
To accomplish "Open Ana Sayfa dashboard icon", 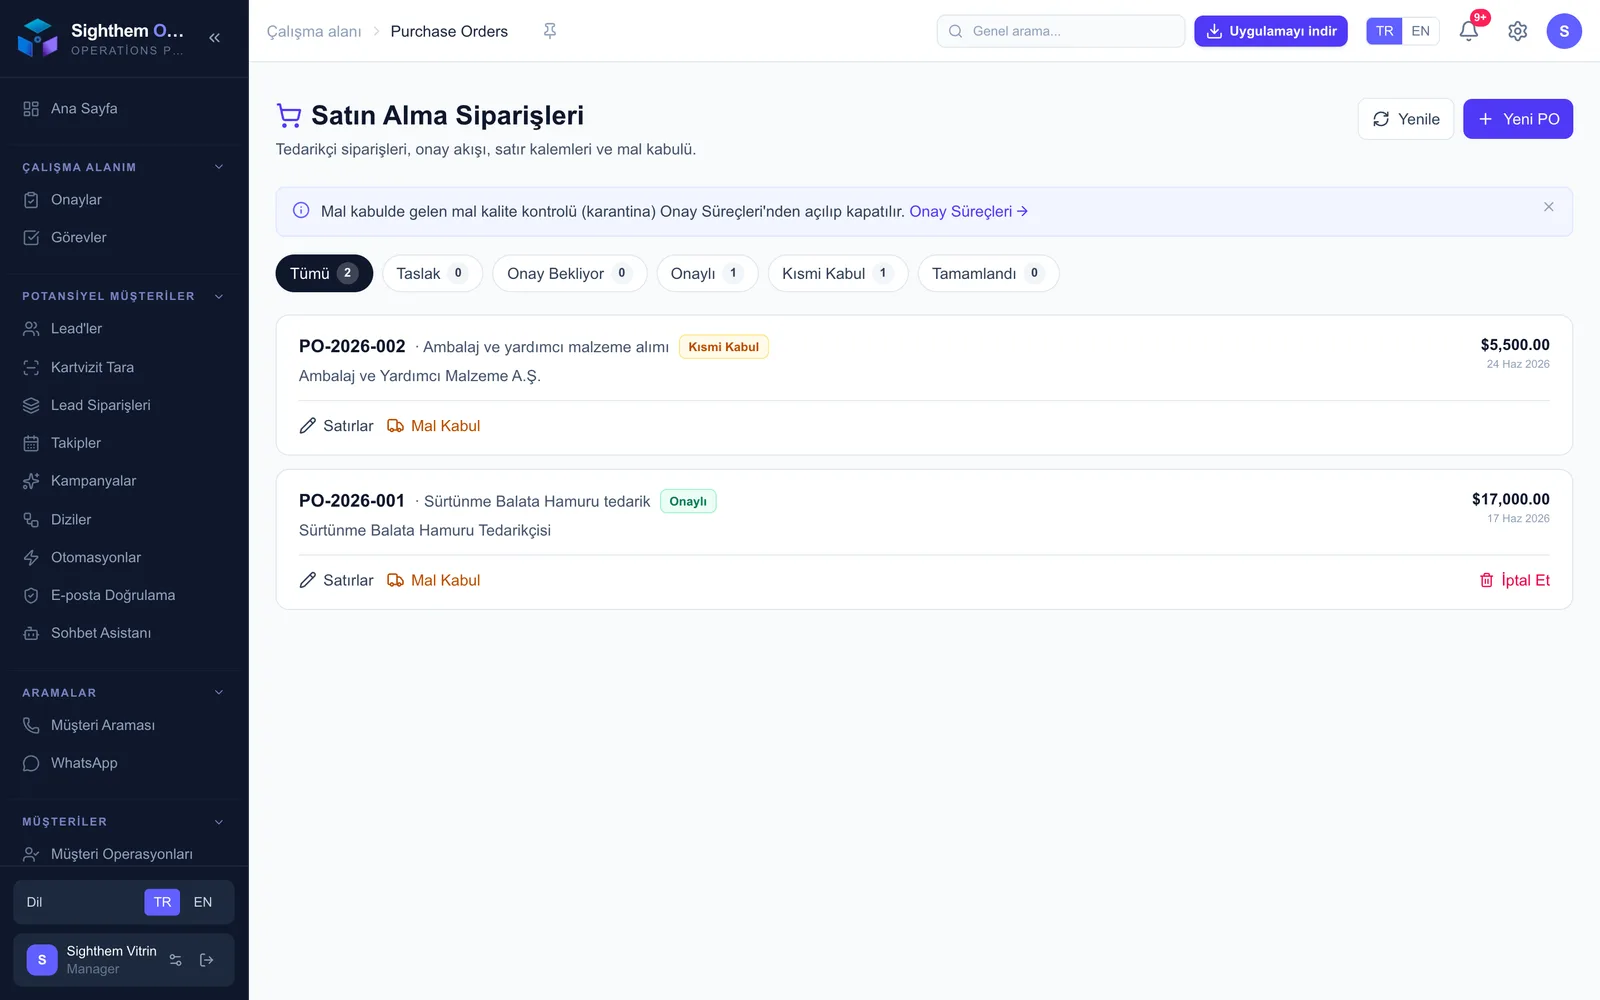I will (x=31, y=109).
